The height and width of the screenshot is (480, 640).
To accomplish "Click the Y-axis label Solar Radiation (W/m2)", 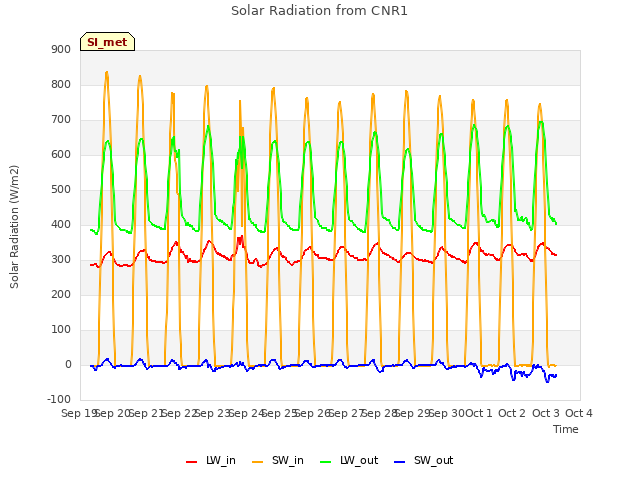I will pyautogui.click(x=14, y=227).
